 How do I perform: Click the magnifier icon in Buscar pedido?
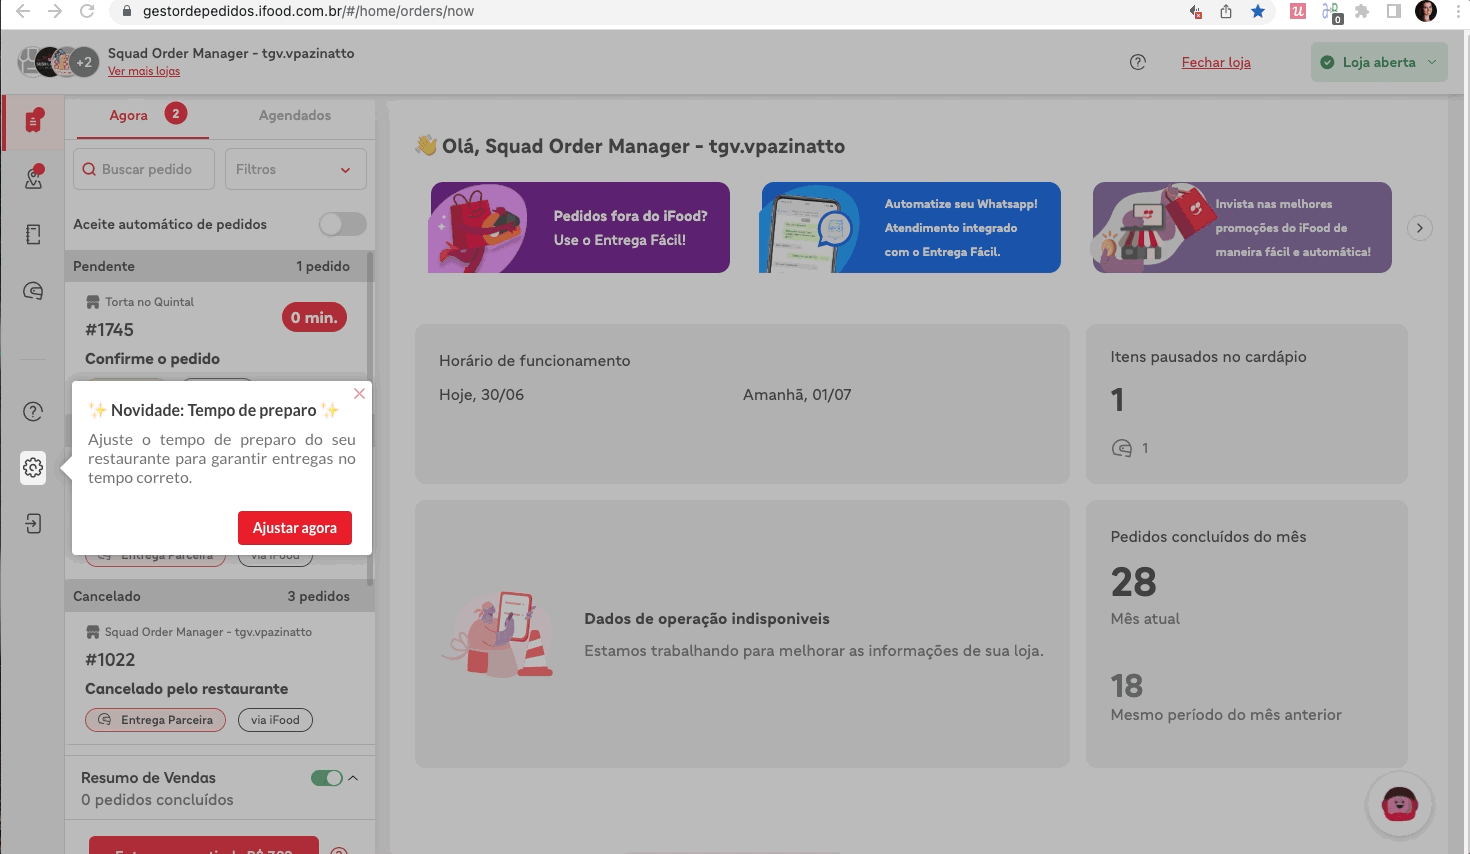pyautogui.click(x=89, y=169)
